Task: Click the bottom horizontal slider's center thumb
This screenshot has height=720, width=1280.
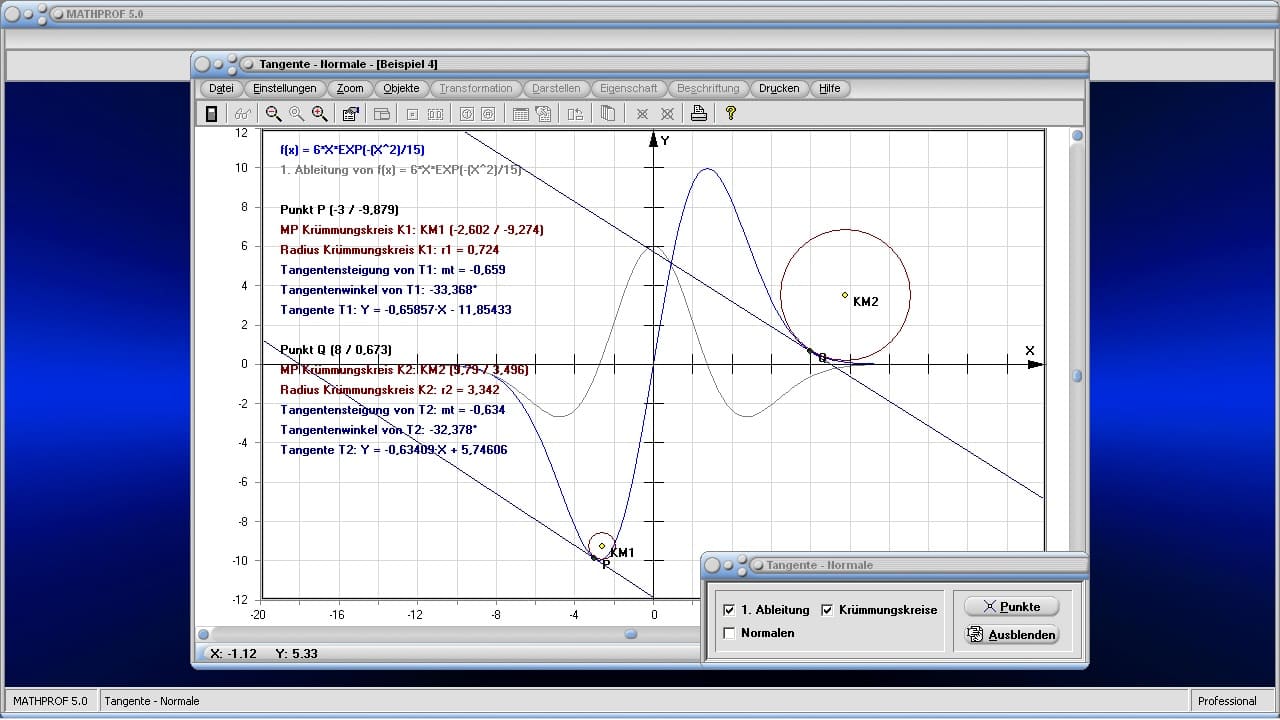Action: click(631, 634)
